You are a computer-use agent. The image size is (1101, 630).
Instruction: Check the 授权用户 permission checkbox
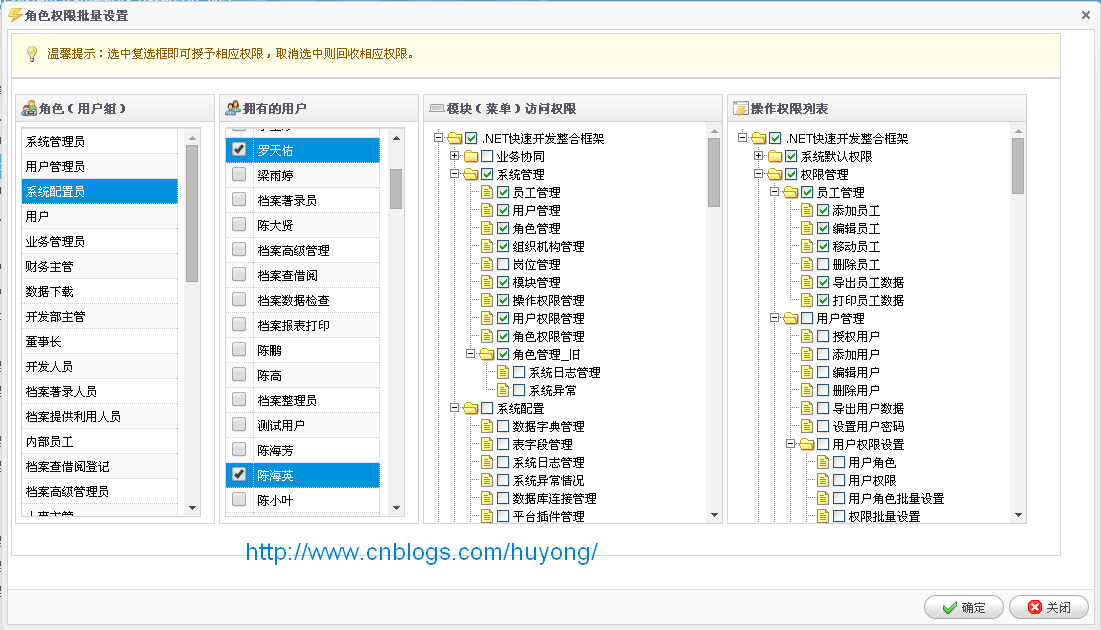[824, 336]
